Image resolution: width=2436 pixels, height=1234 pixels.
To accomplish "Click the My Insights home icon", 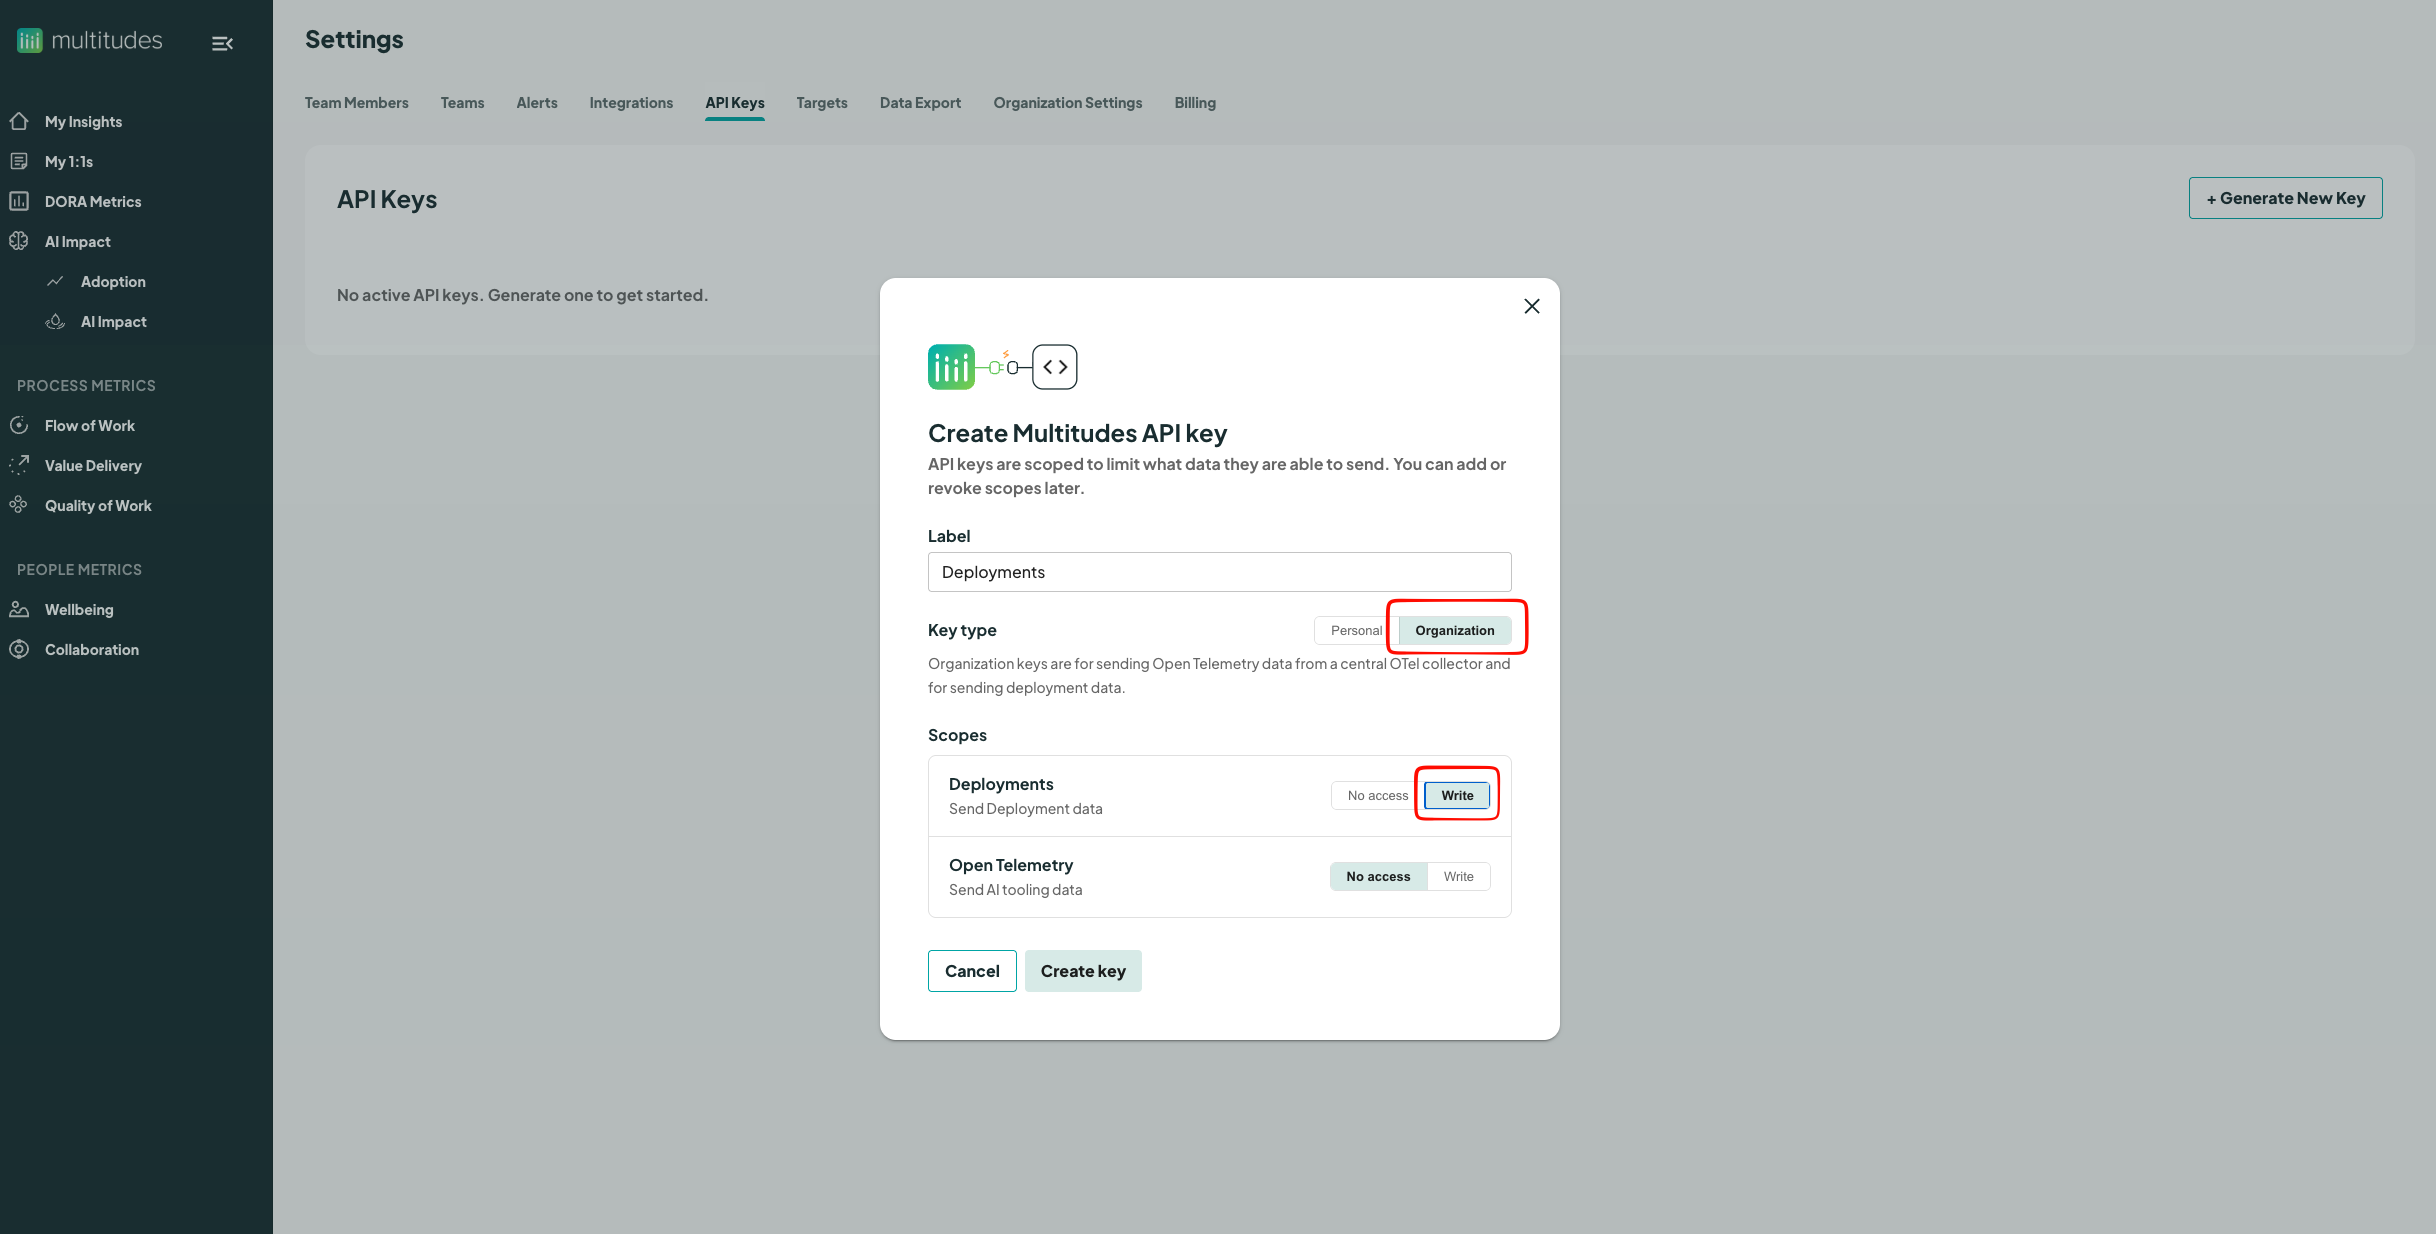I will point(19,121).
